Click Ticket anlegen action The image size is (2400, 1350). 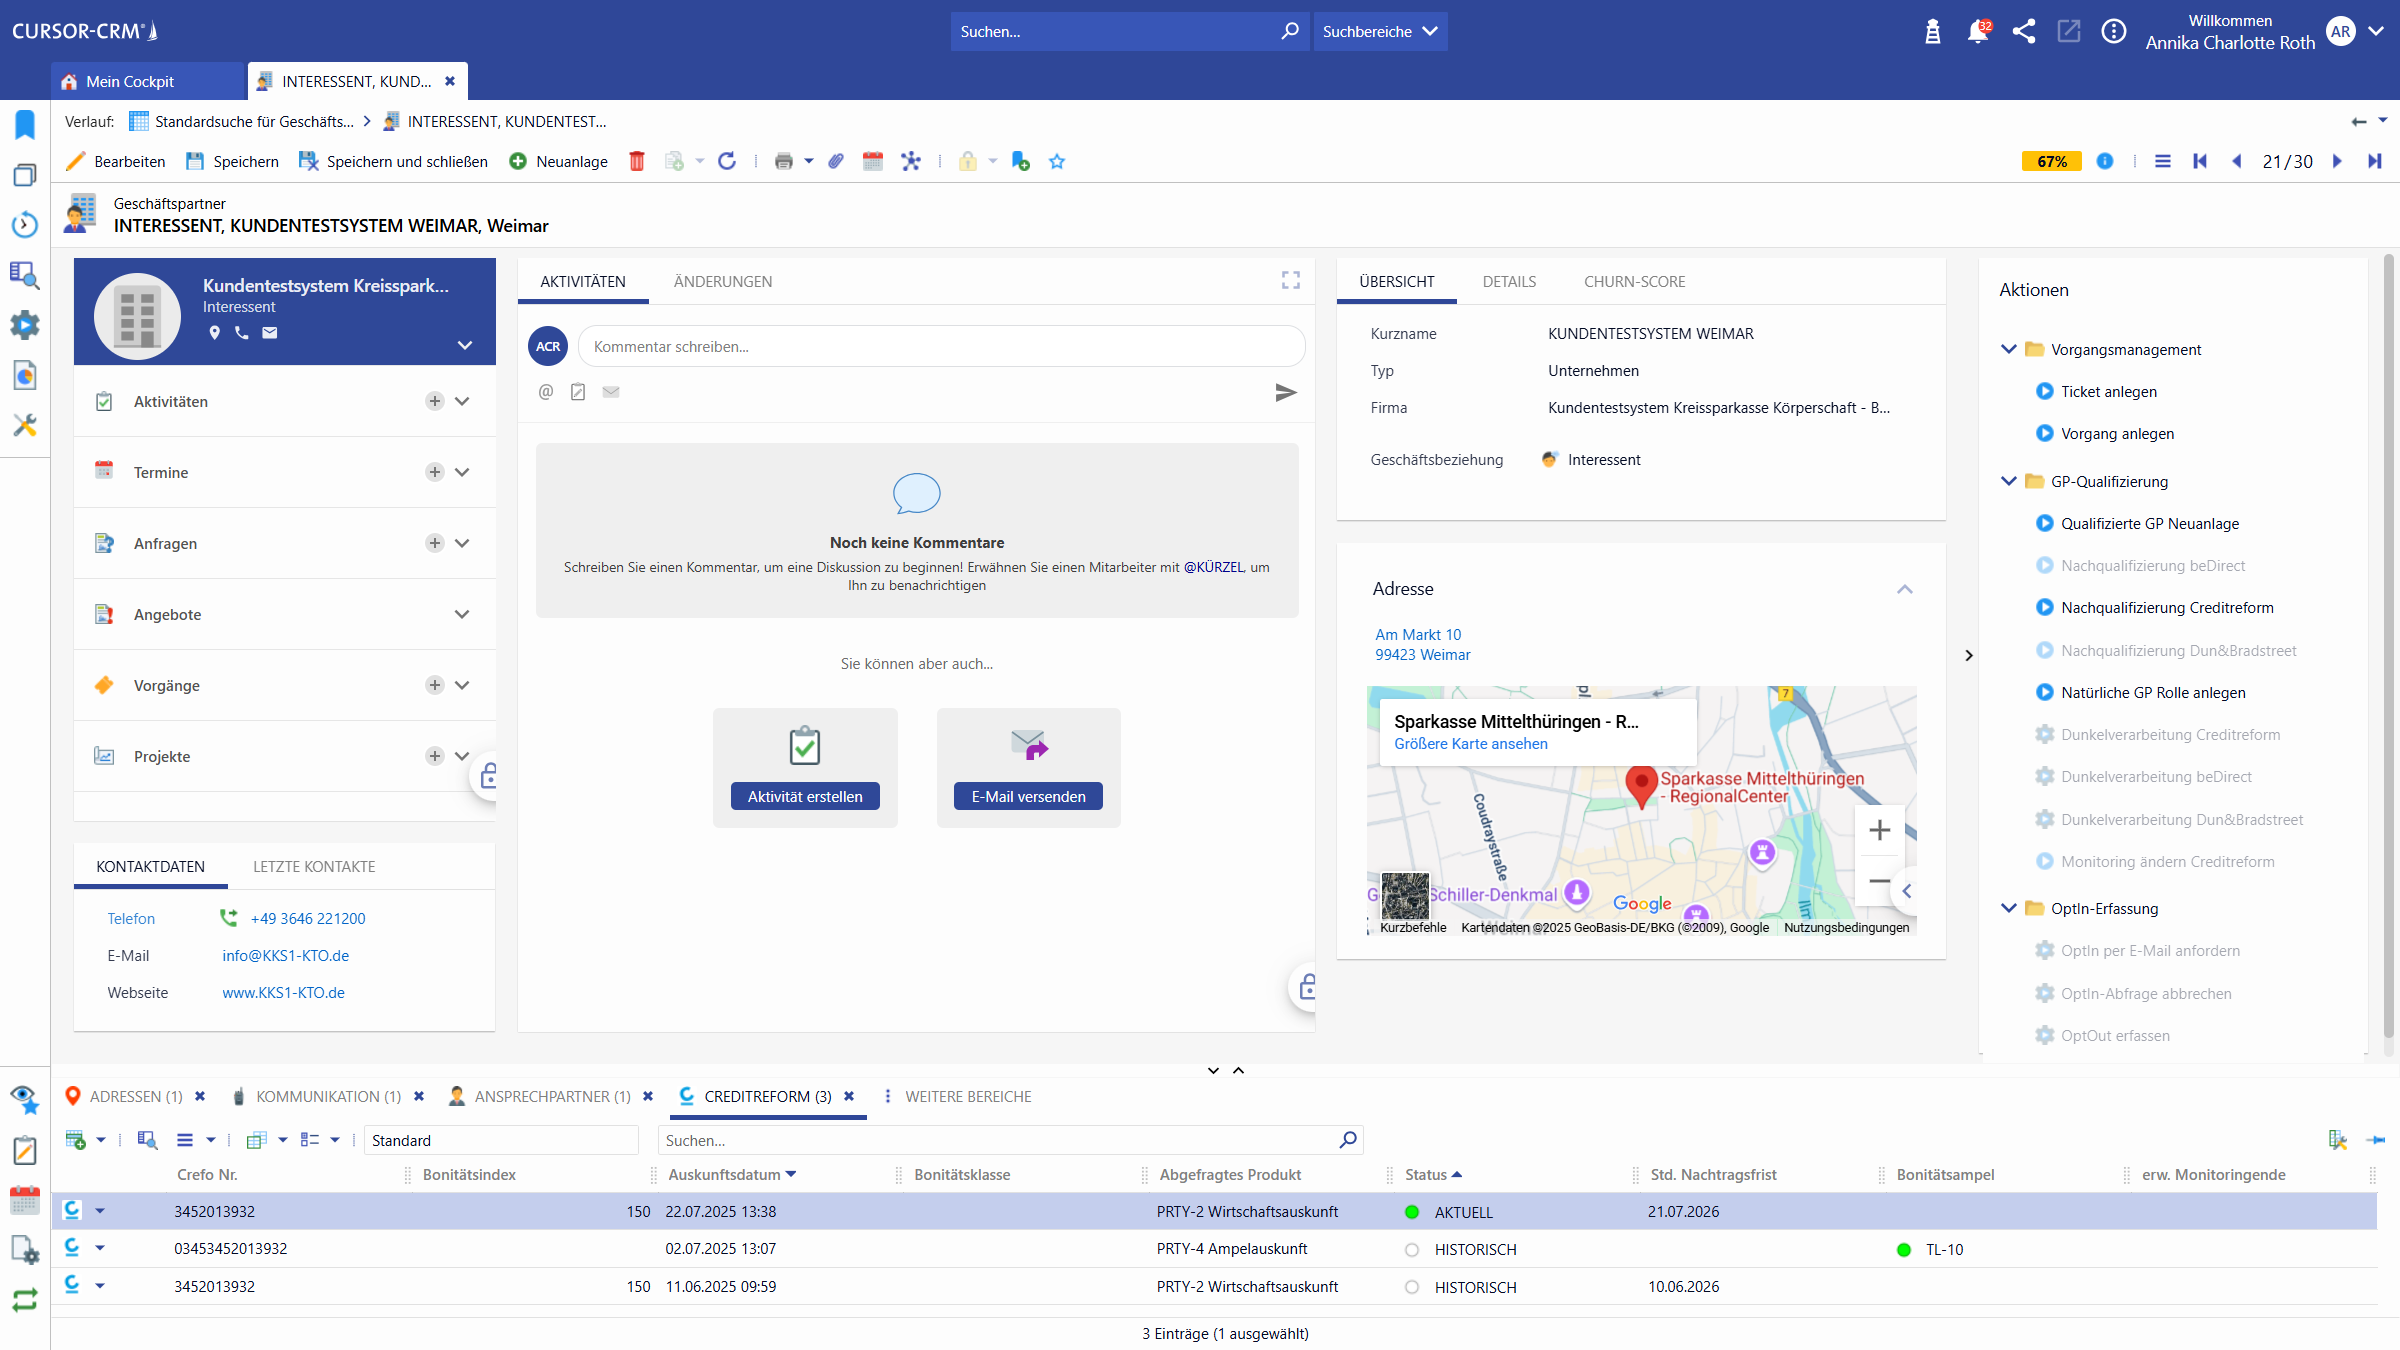2109,391
